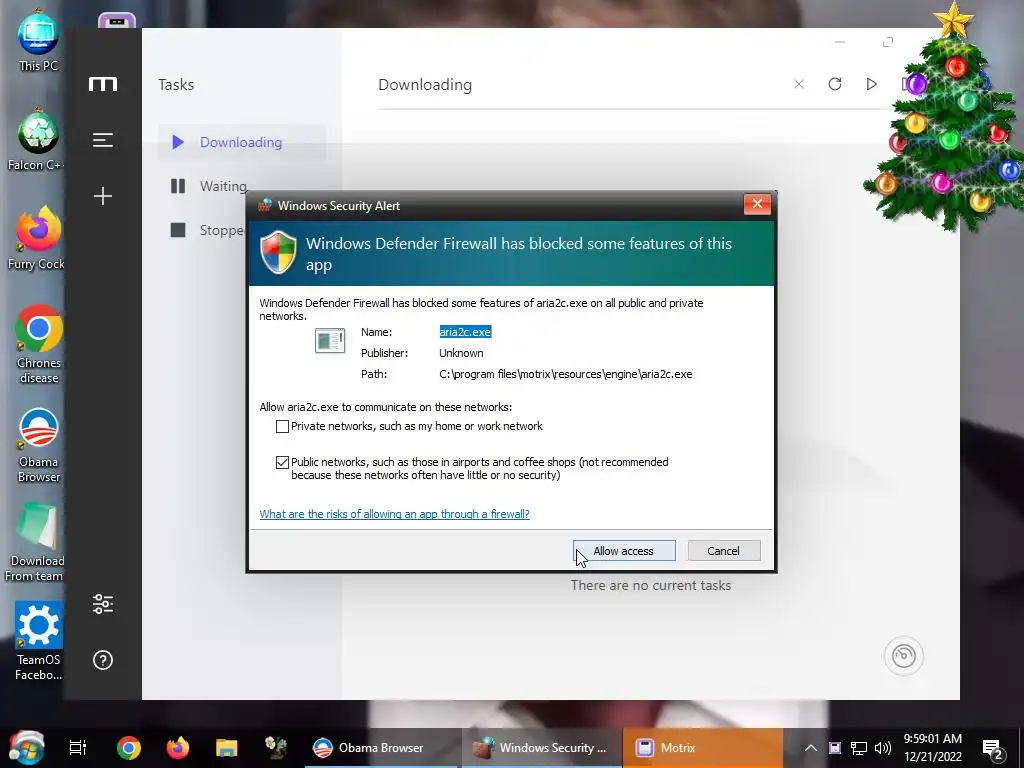Open the volume control tray icon
Screen dimensions: 1024x768
coord(883,748)
